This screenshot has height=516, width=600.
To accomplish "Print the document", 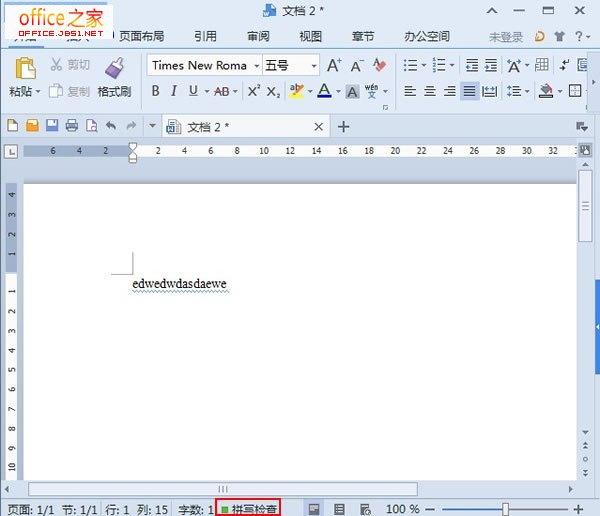I will click(72, 126).
